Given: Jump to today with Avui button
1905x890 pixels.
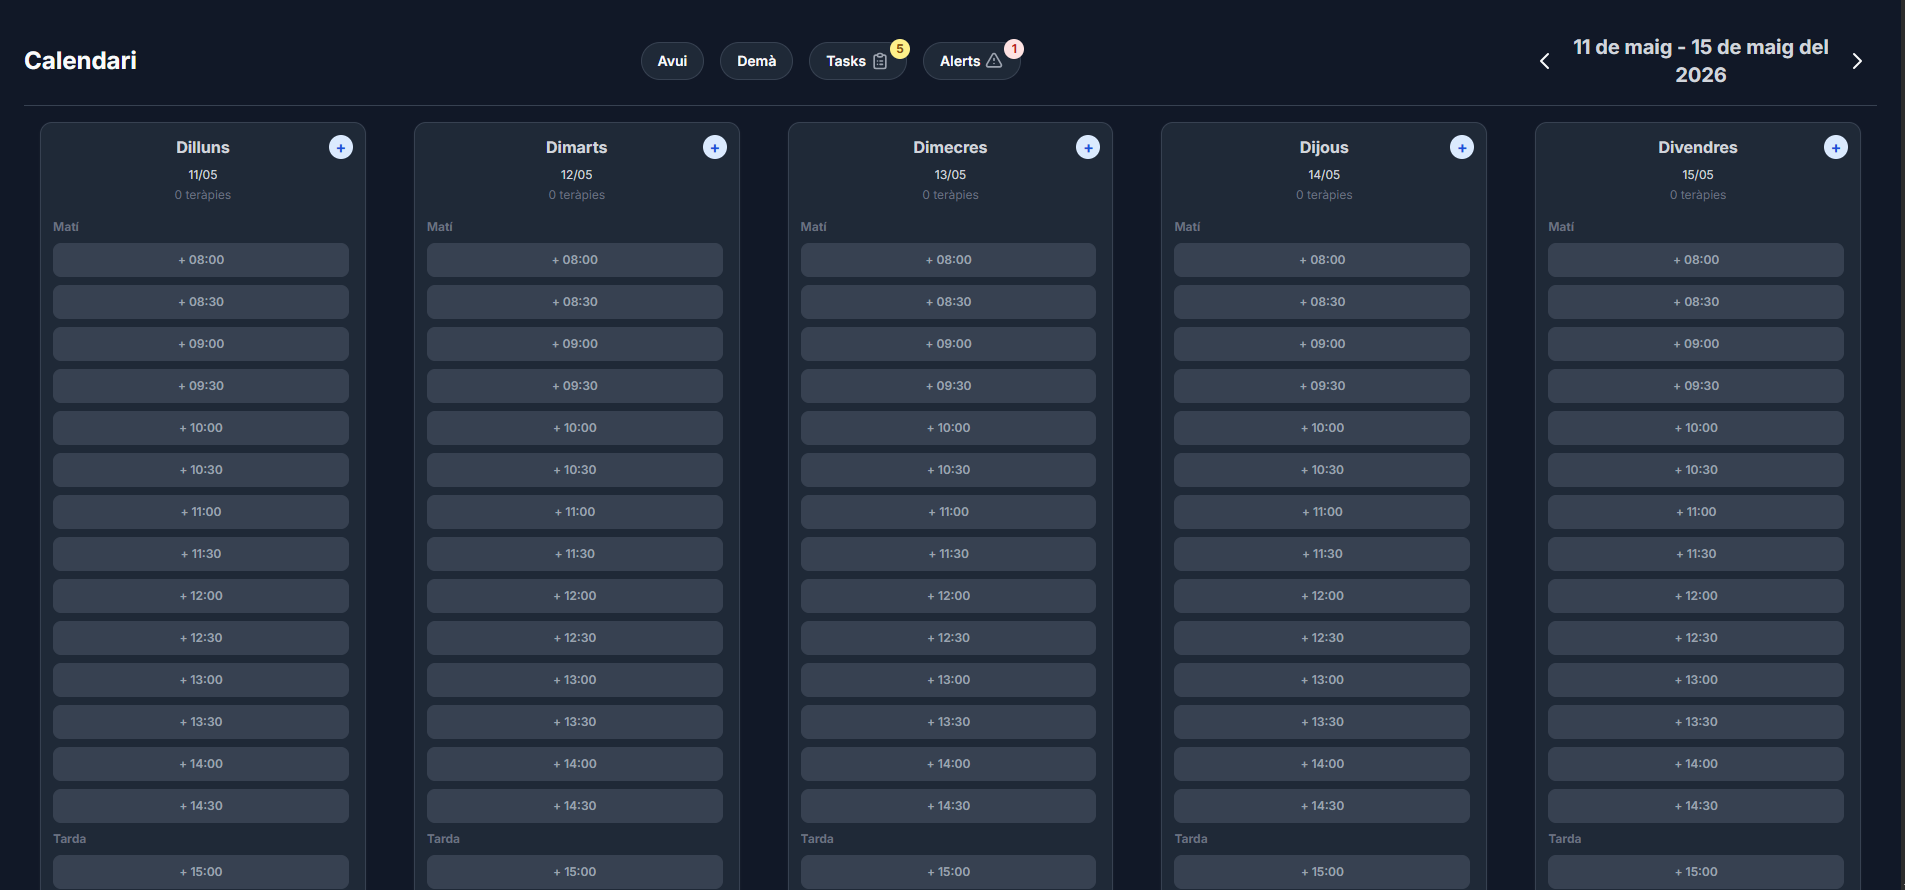Looking at the screenshot, I should 672,61.
